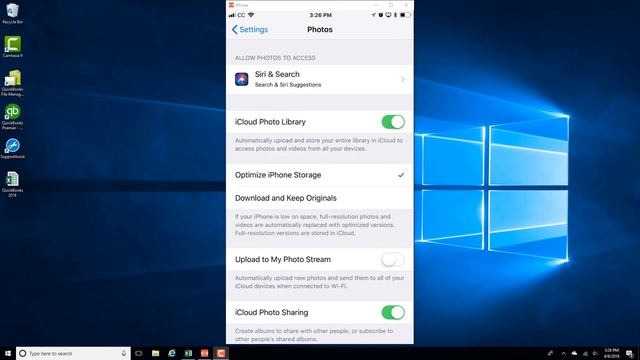Toggle iCloud Photo Library switch off
The height and width of the screenshot is (360, 640).
[393, 122]
